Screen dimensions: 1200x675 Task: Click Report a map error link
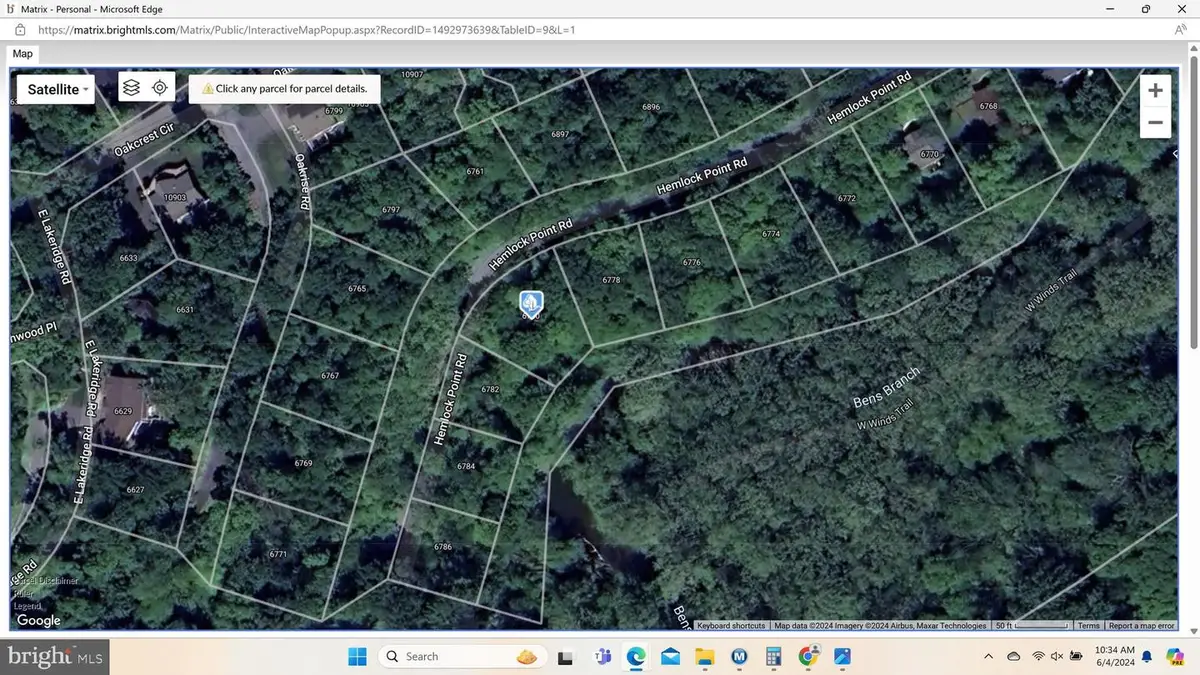(x=1141, y=626)
